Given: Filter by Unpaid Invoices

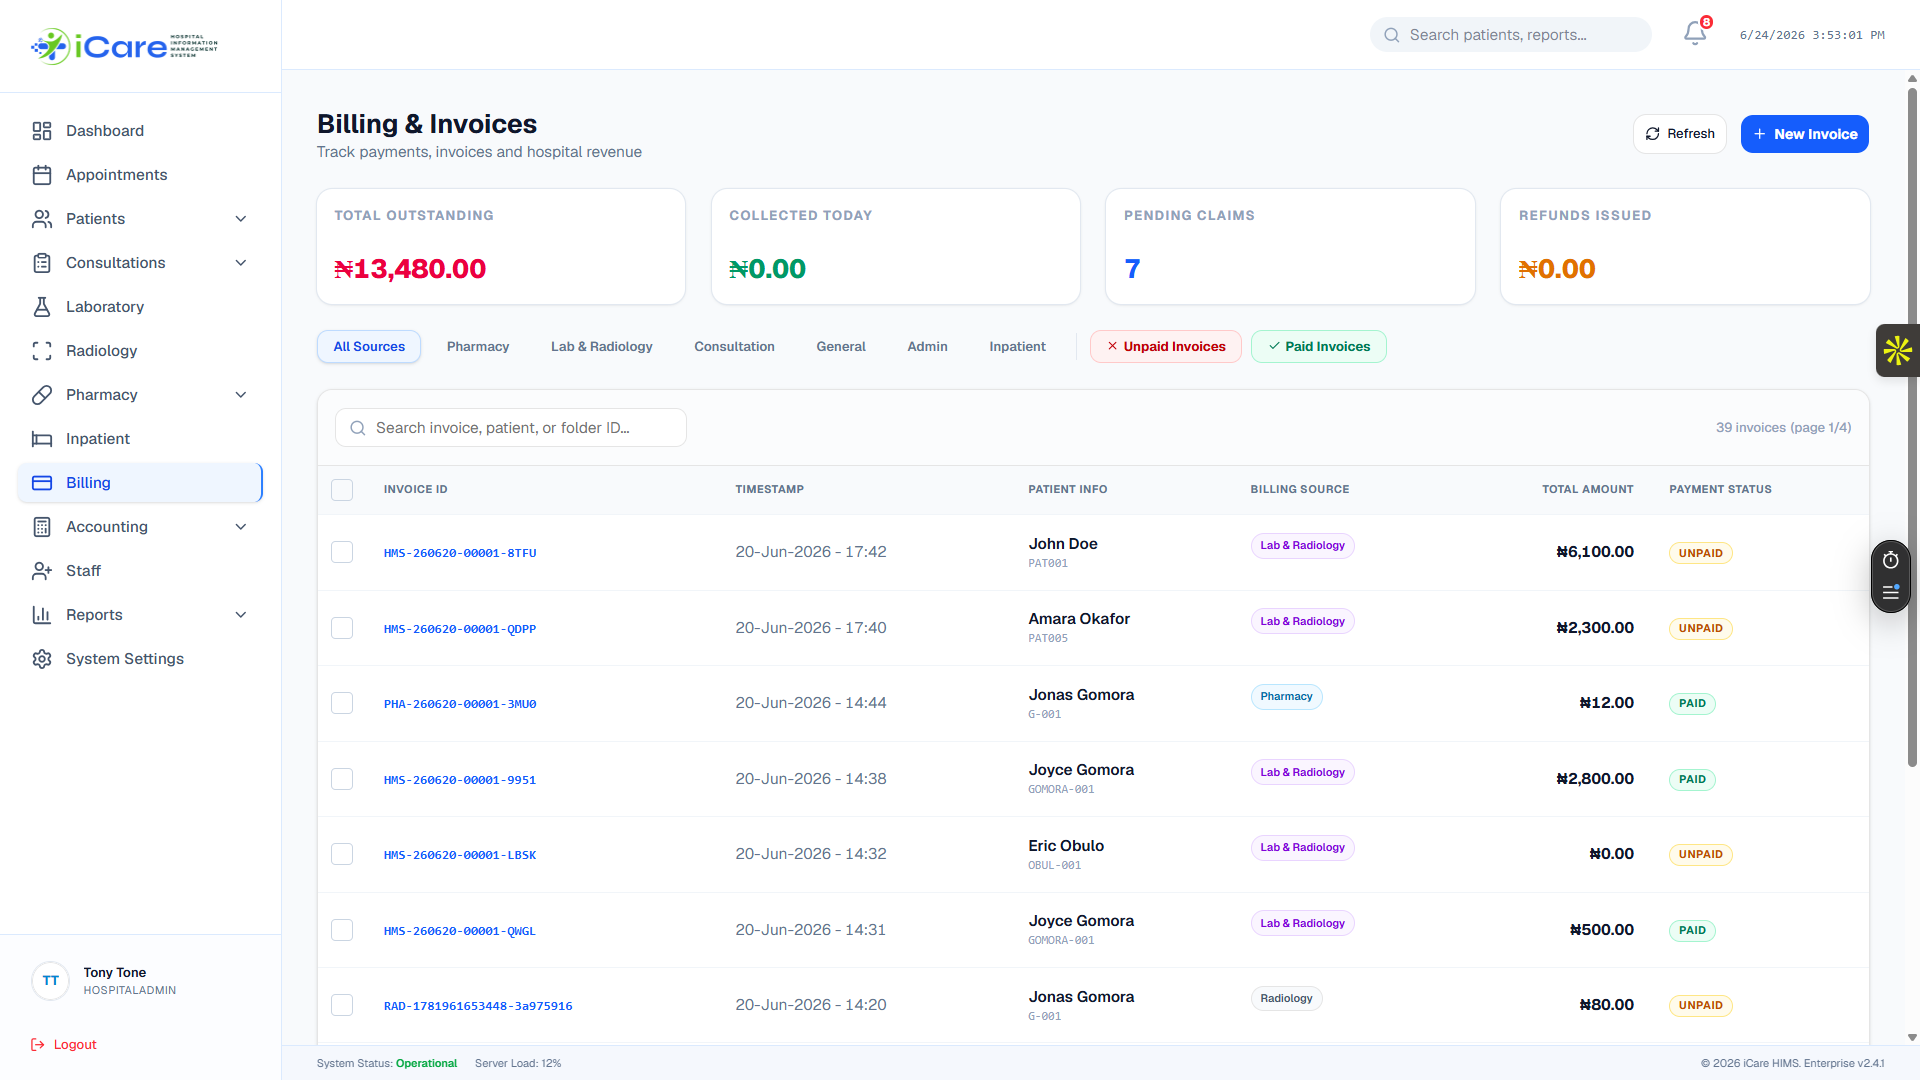Looking at the screenshot, I should pos(1165,347).
